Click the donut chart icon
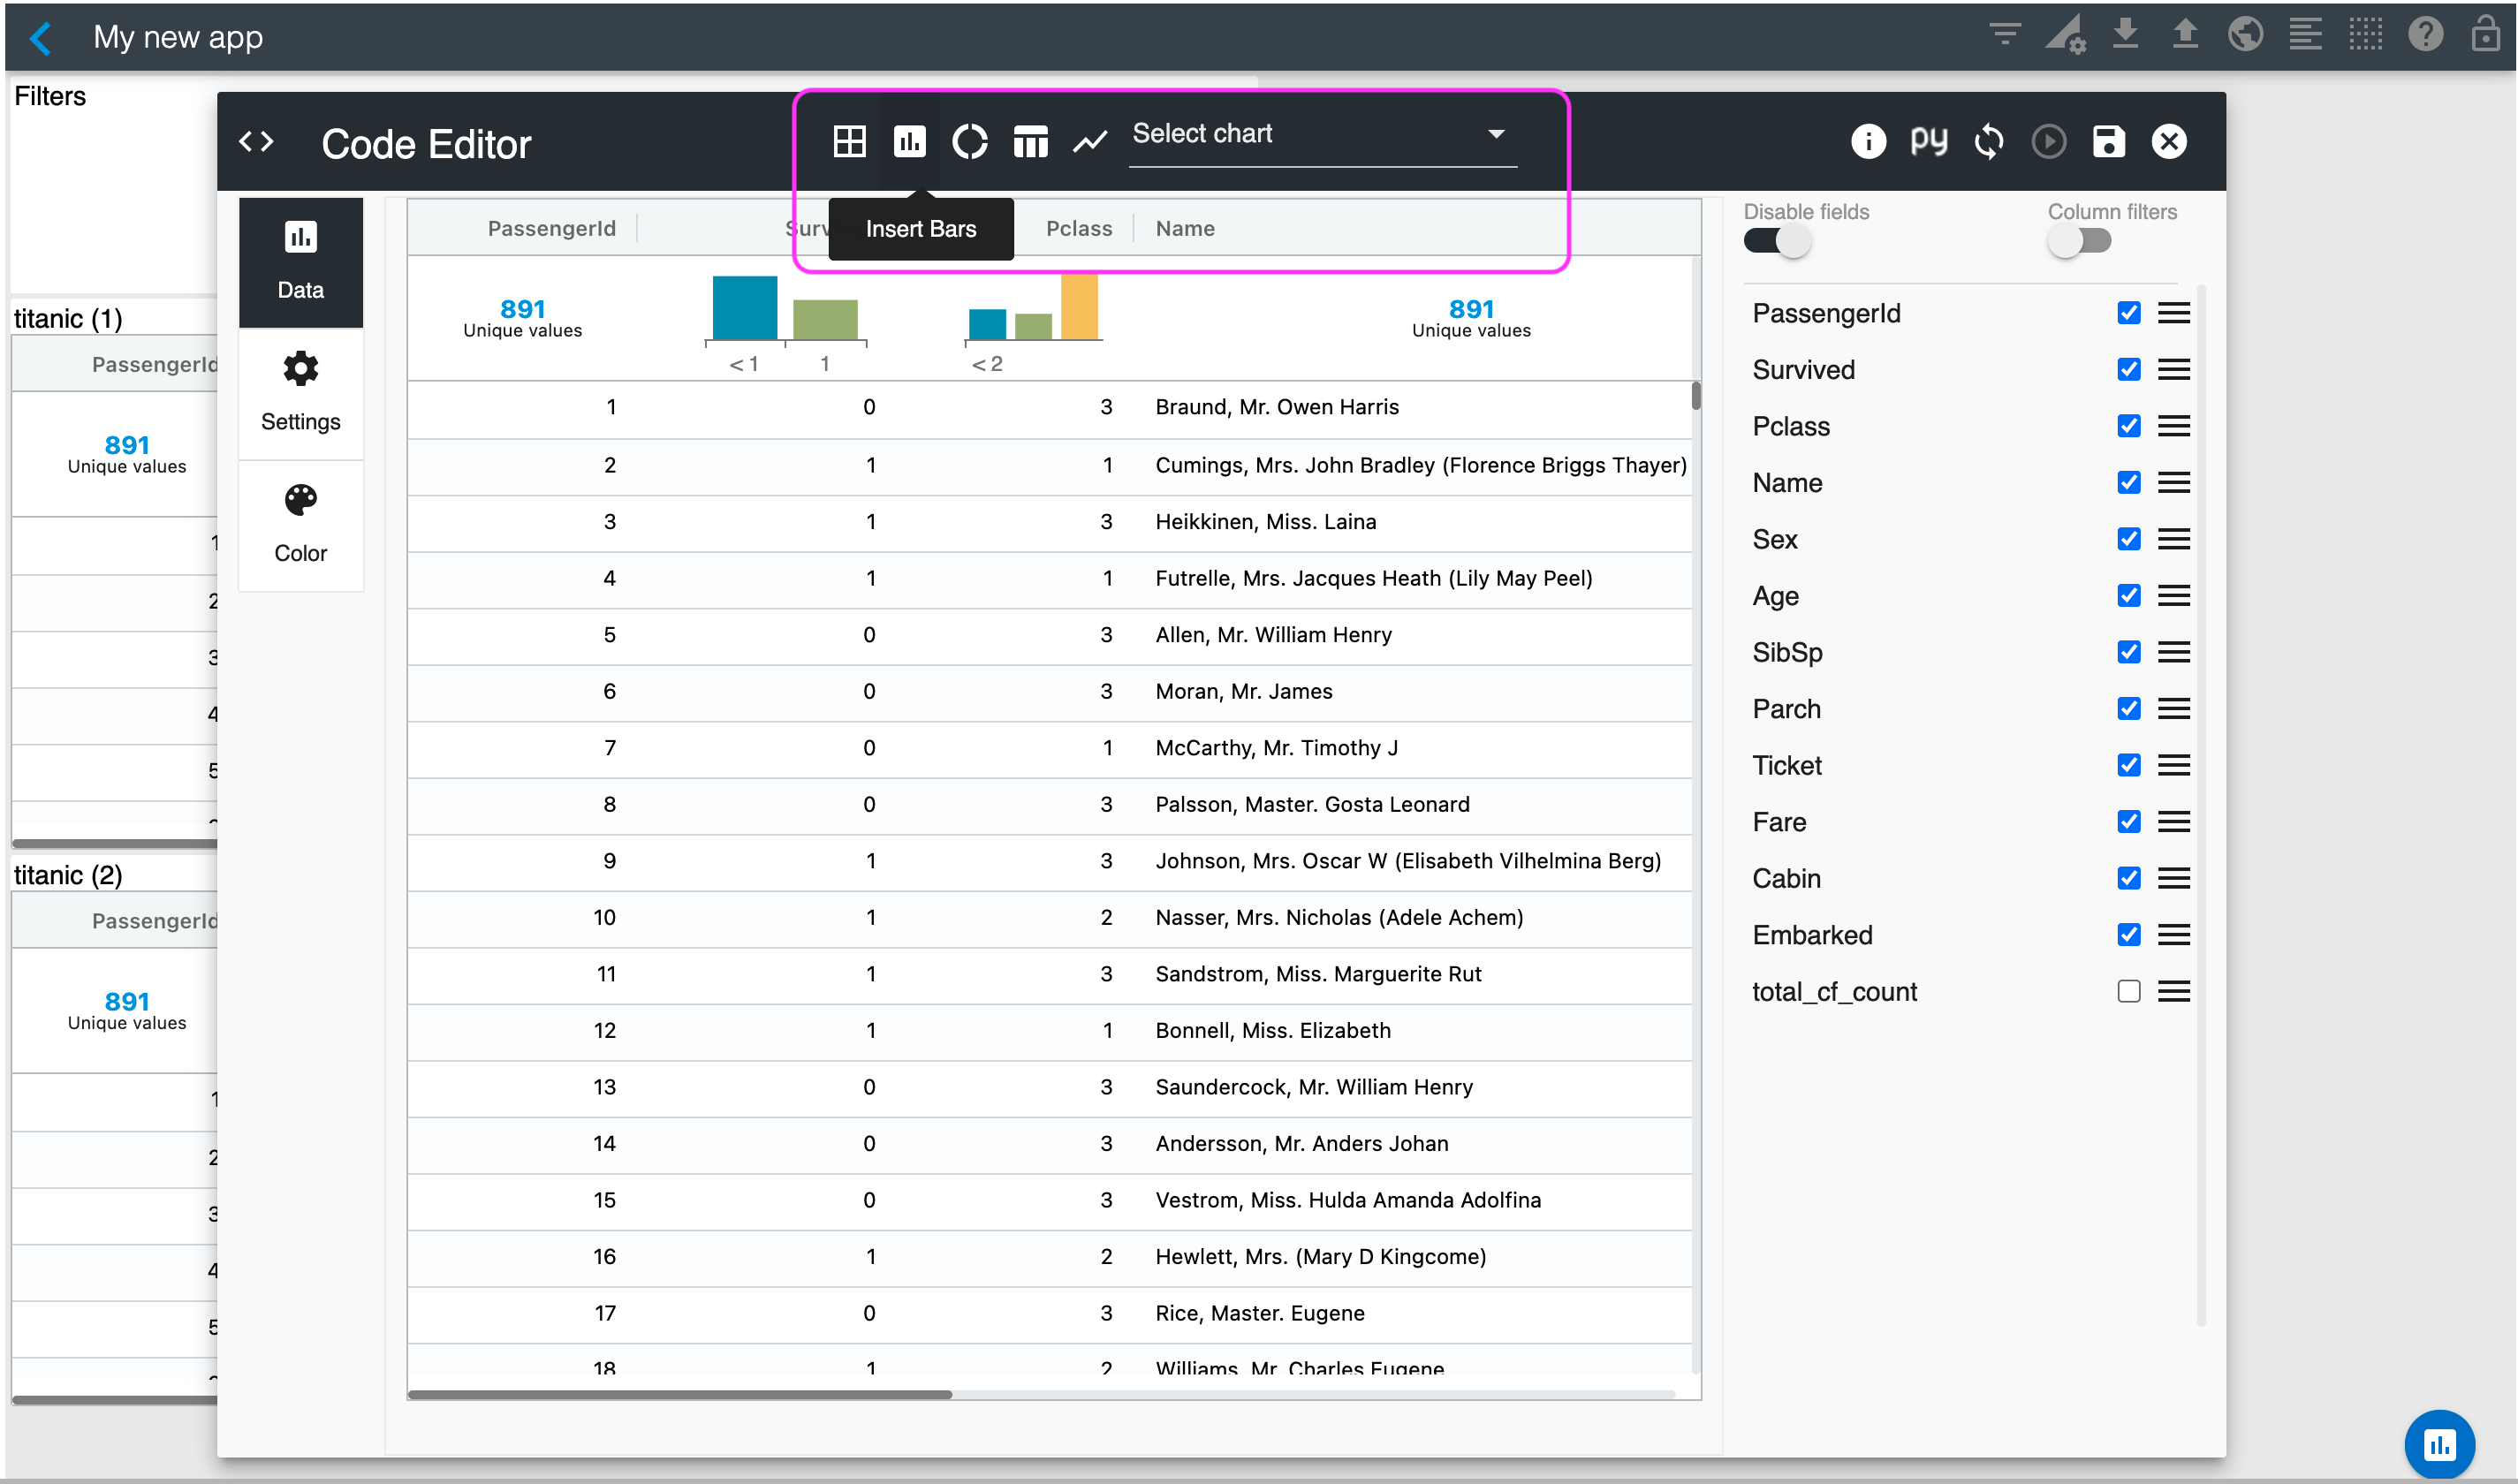 [x=969, y=141]
